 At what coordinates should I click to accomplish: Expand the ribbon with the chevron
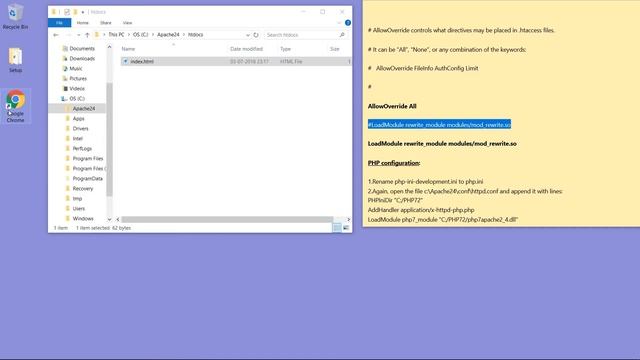coord(339,23)
